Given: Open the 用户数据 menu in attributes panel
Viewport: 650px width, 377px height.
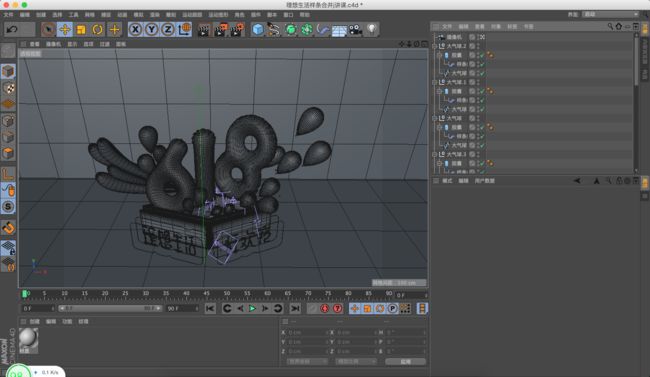Looking at the screenshot, I should point(484,181).
